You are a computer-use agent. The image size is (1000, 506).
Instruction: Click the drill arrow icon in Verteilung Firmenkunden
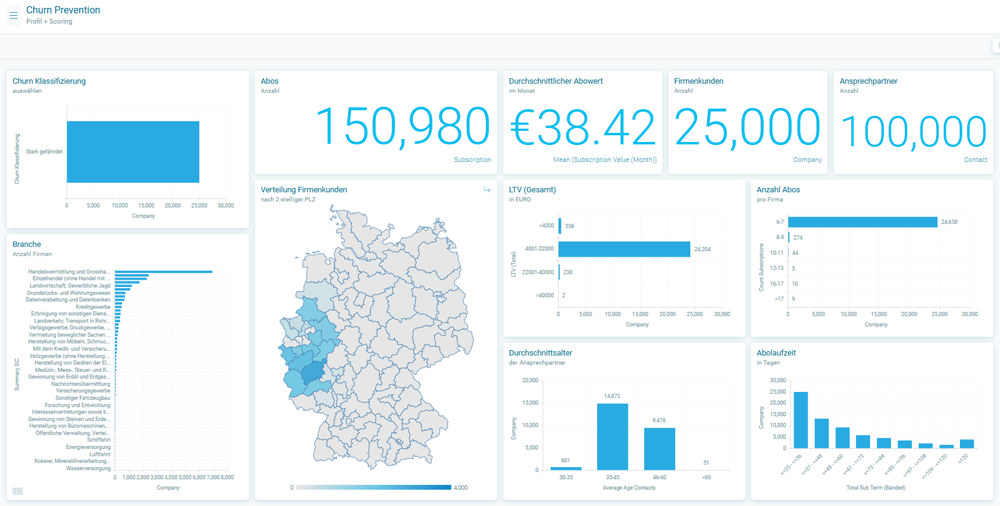pyautogui.click(x=487, y=190)
